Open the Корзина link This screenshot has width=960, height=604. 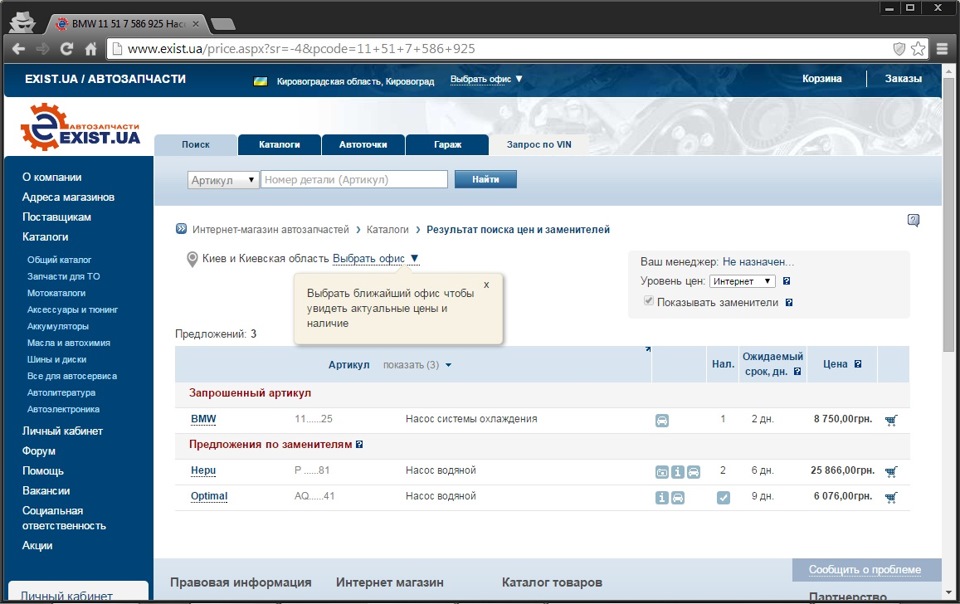click(x=822, y=78)
